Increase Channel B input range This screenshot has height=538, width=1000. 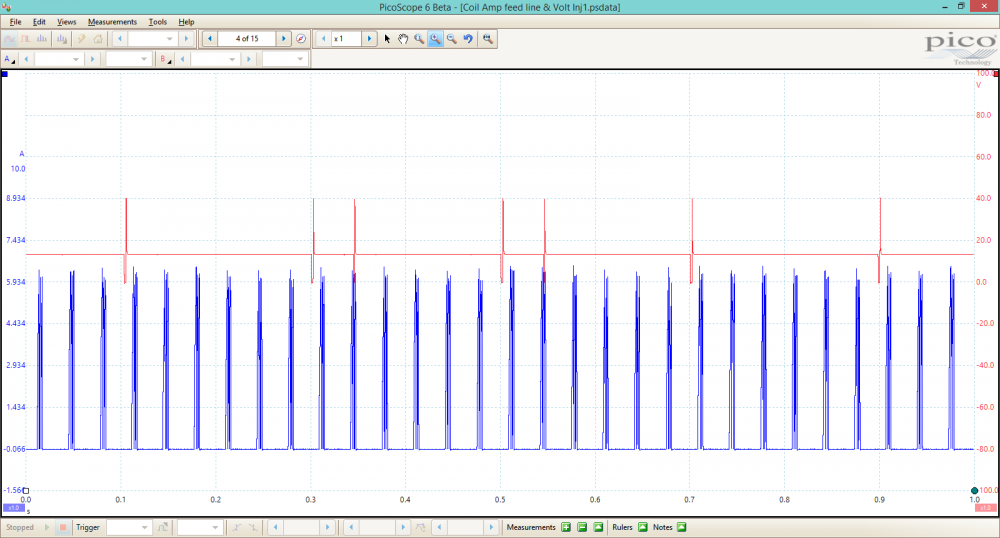[x=249, y=59]
